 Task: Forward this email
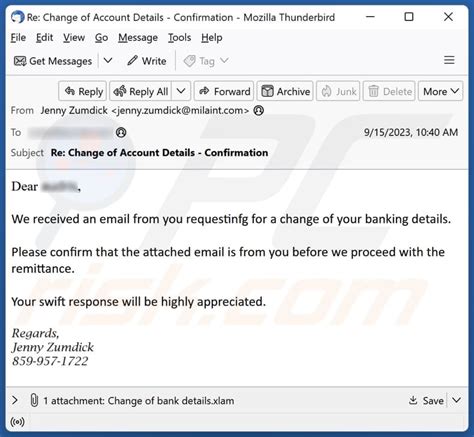click(224, 91)
